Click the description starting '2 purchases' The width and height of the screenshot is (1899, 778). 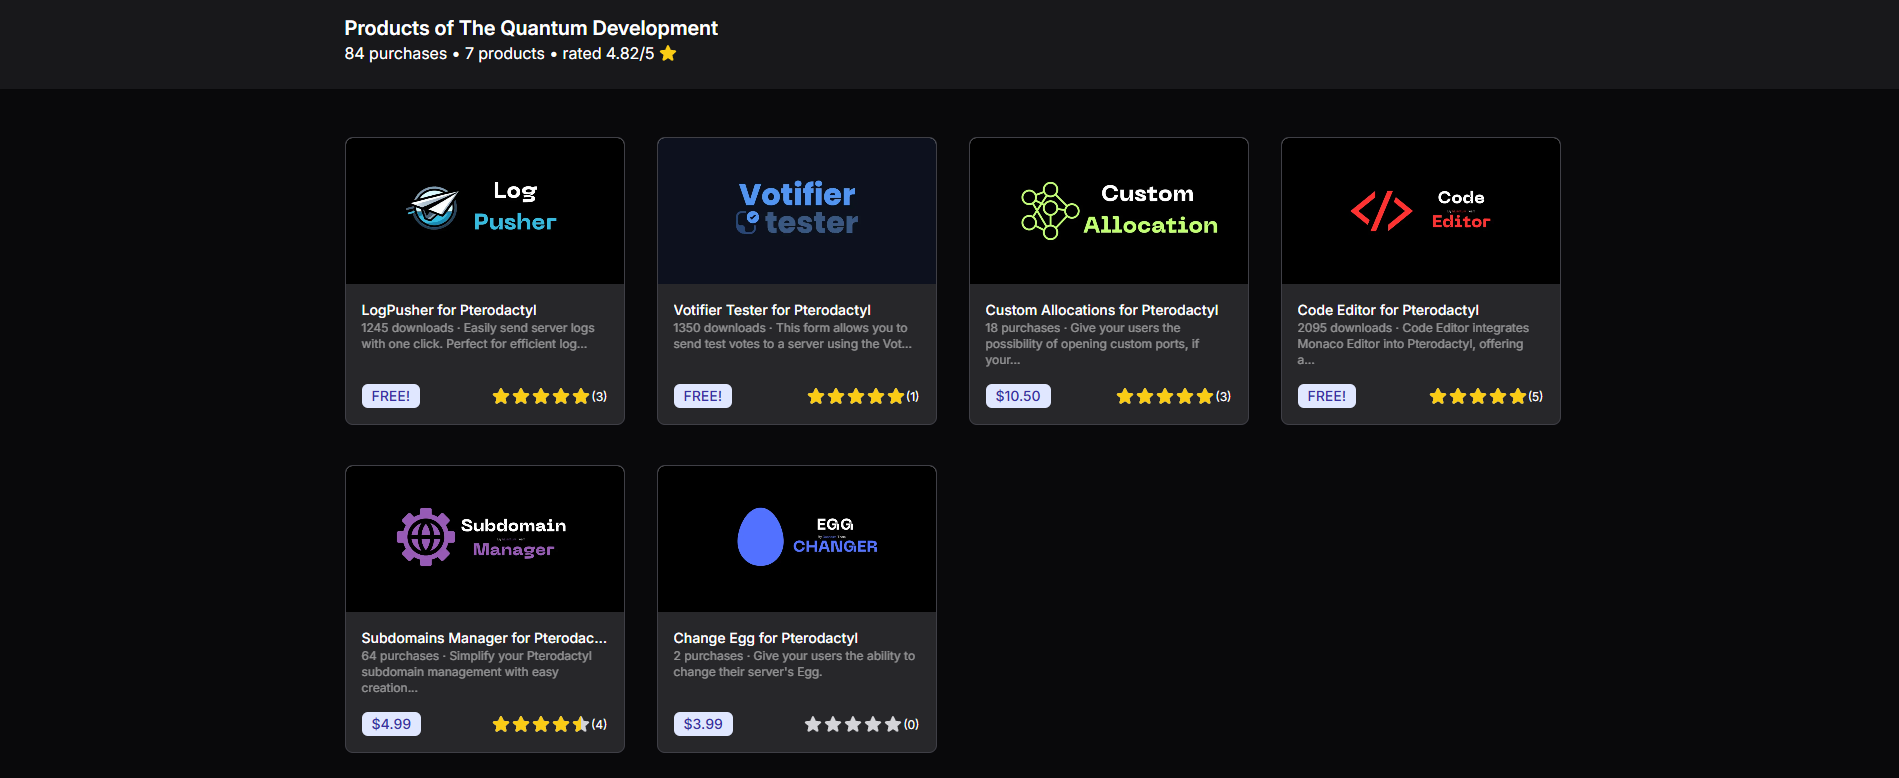coord(794,664)
